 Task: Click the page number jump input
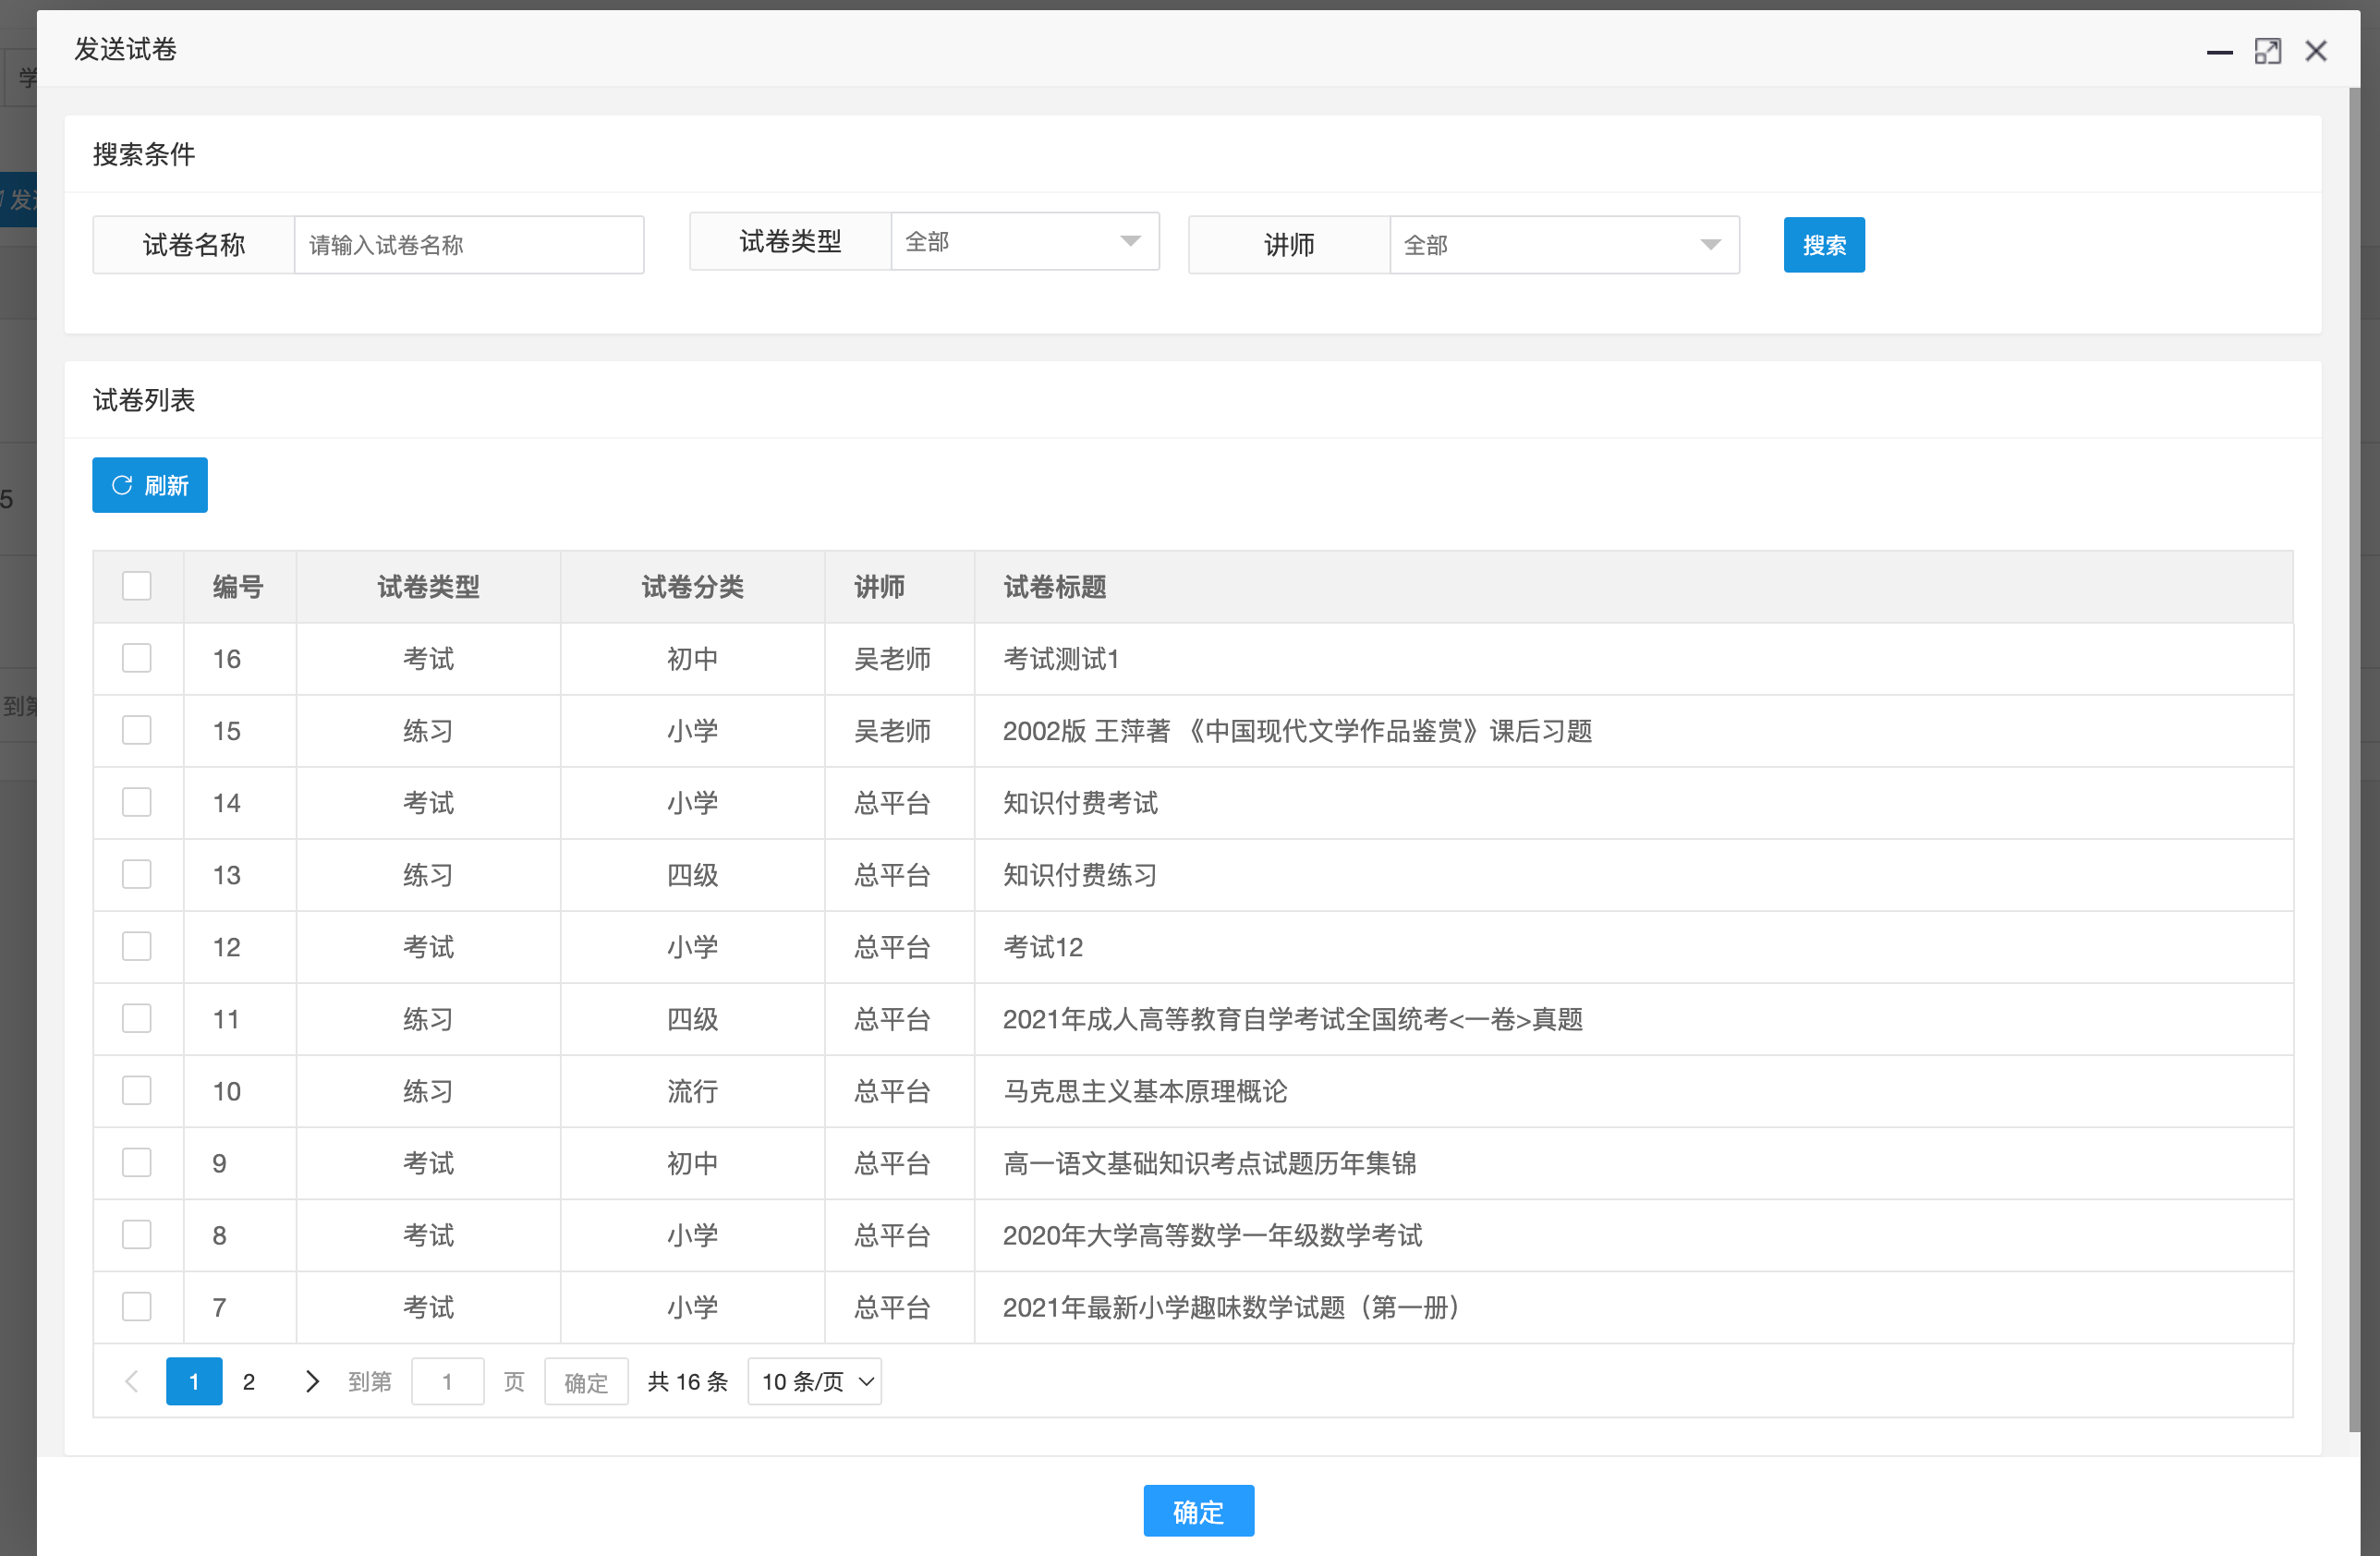(x=448, y=1381)
